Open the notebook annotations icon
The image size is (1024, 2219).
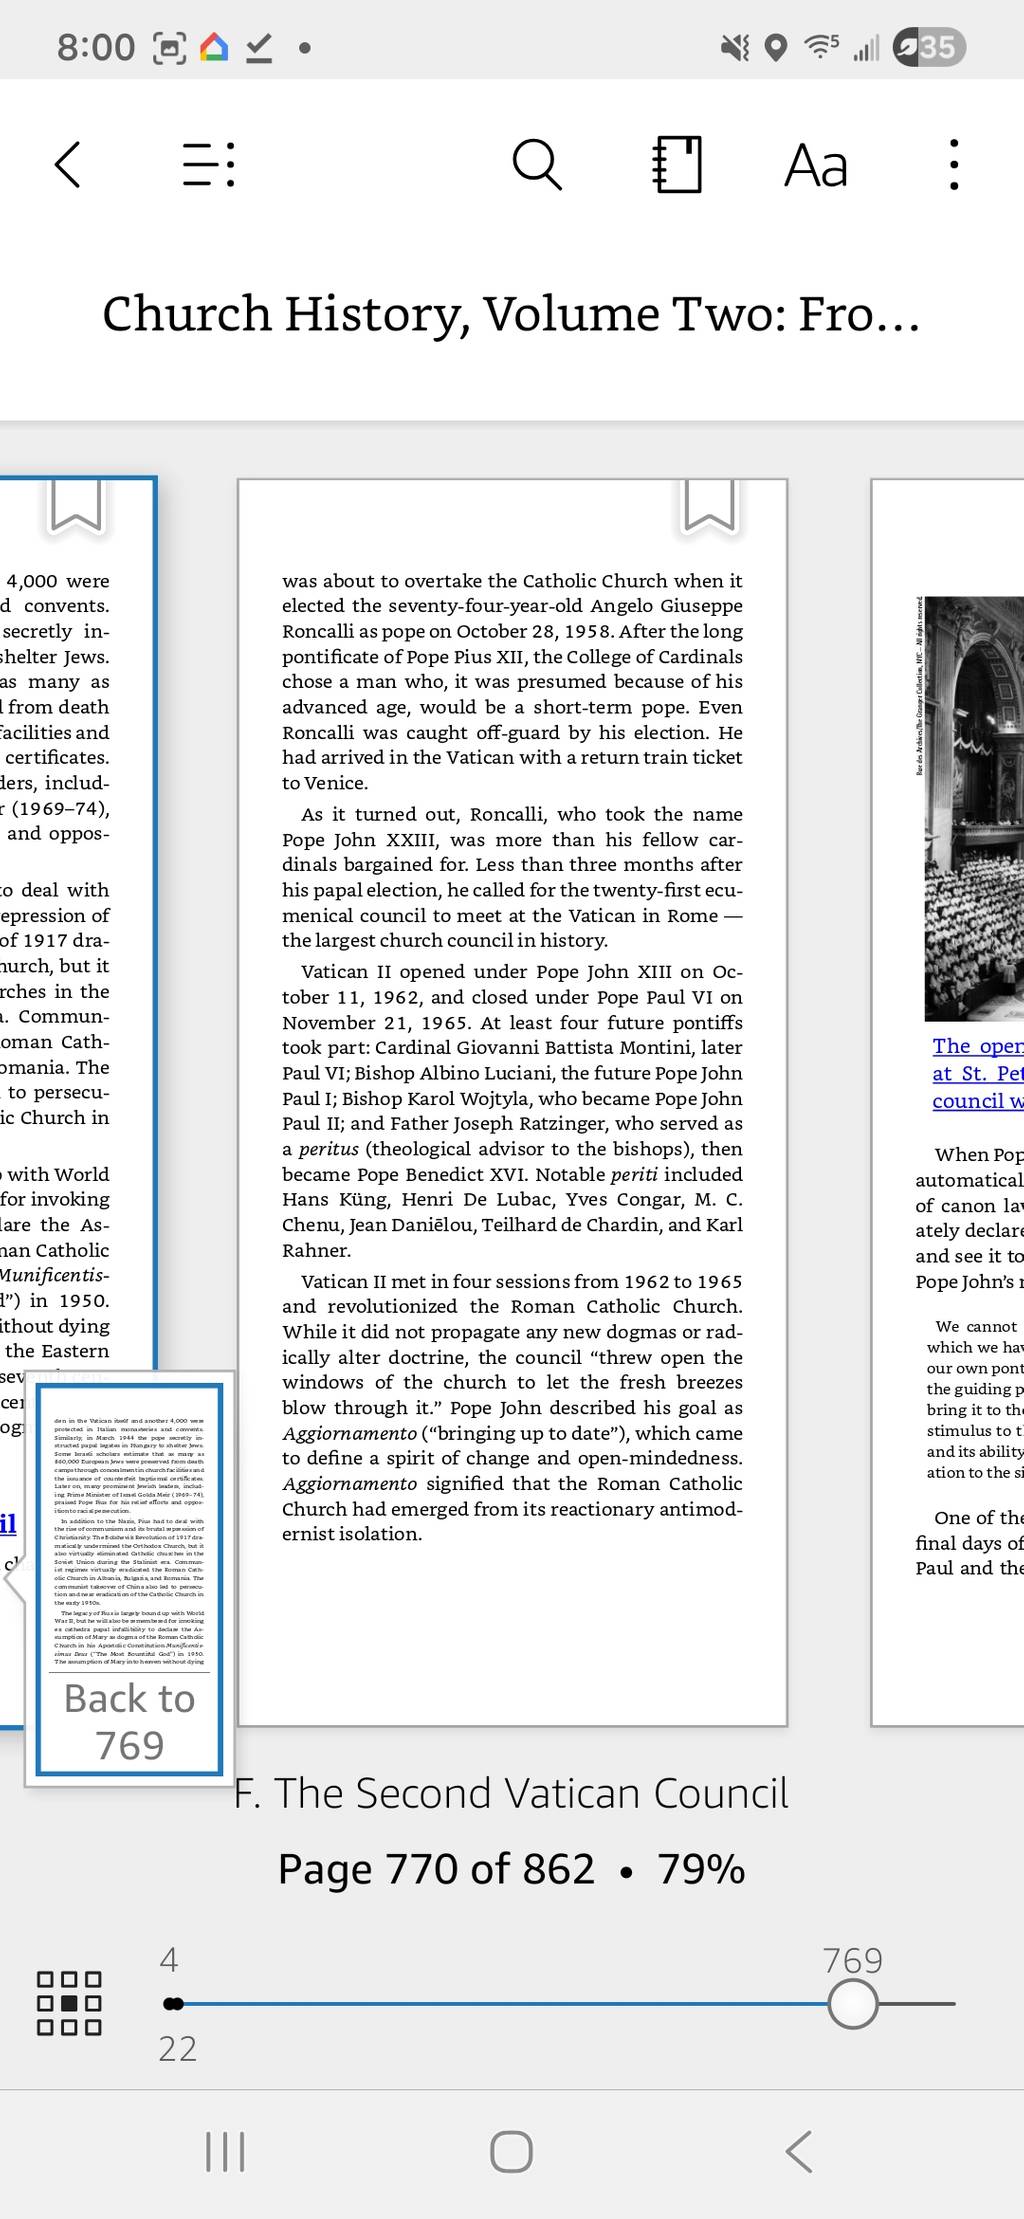click(x=677, y=164)
